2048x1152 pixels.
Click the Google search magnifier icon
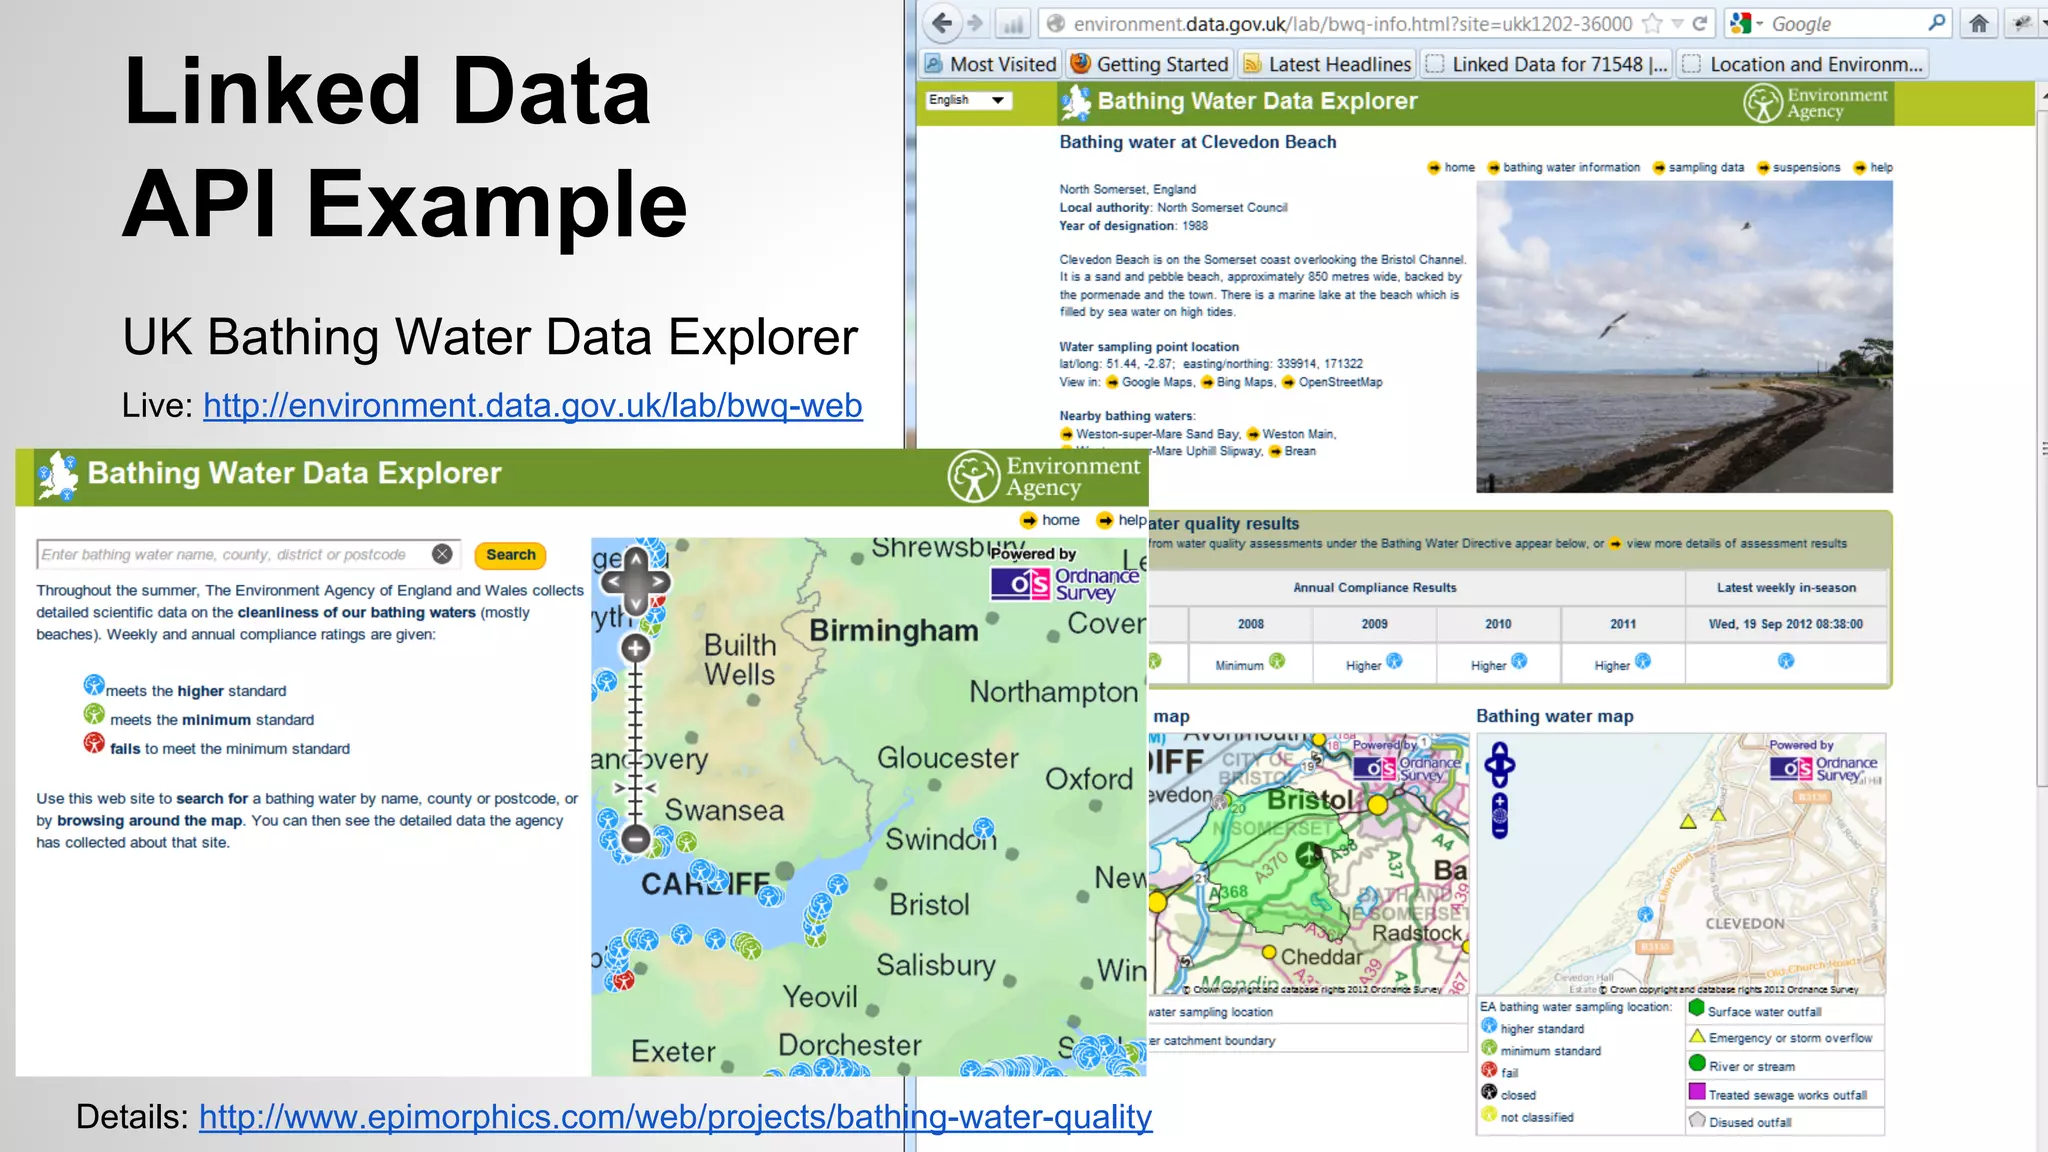[x=1937, y=22]
